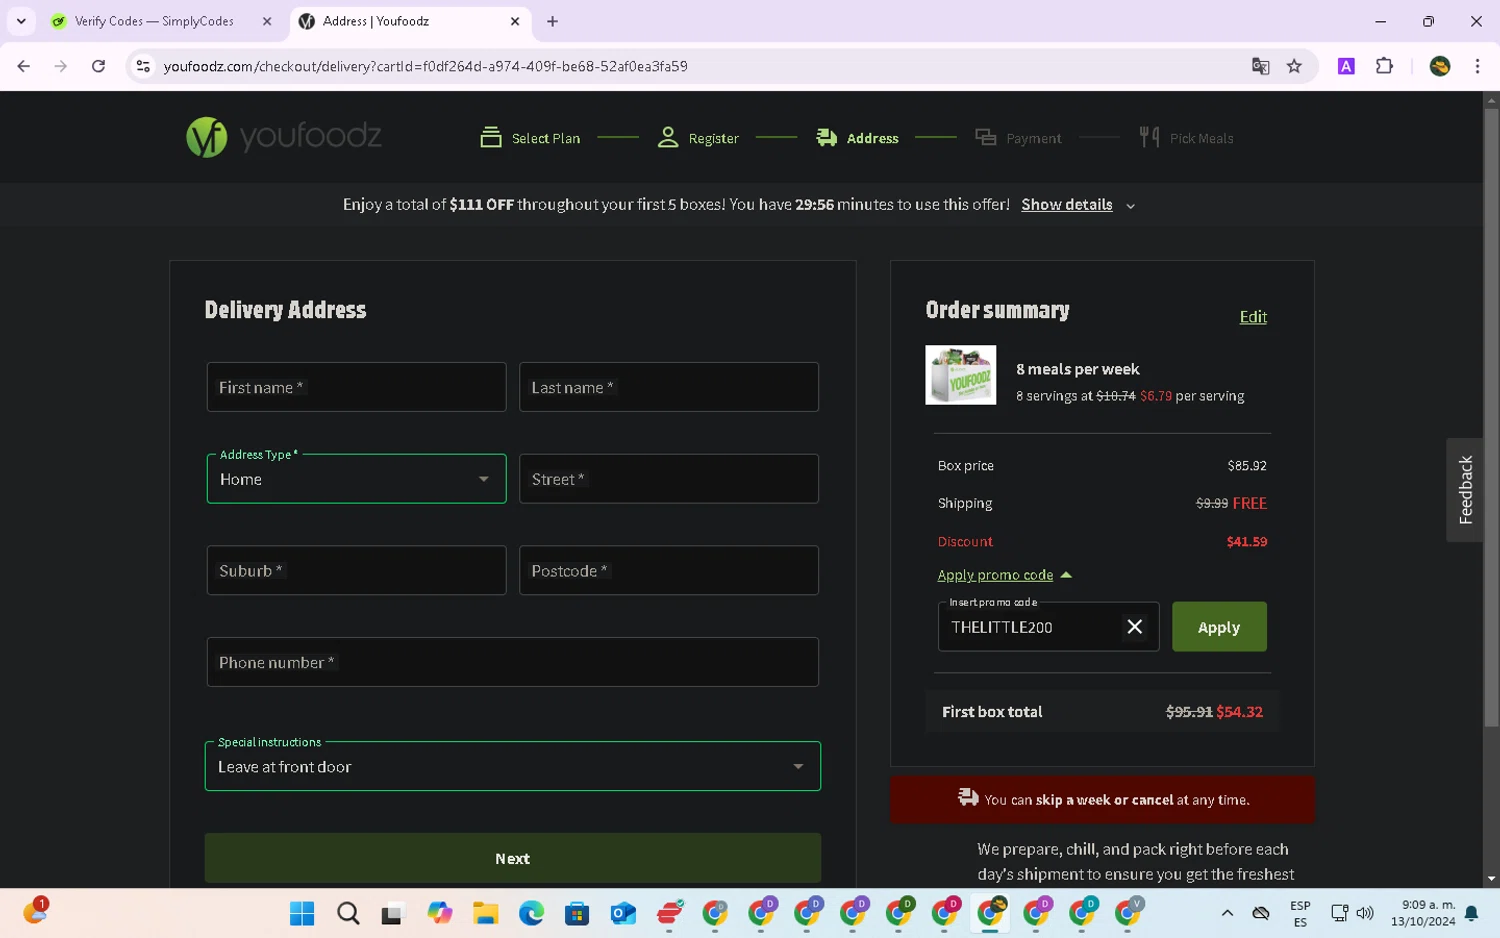Click the Youfoodz logo
Viewport: 1500px width, 938px height.
point(284,137)
